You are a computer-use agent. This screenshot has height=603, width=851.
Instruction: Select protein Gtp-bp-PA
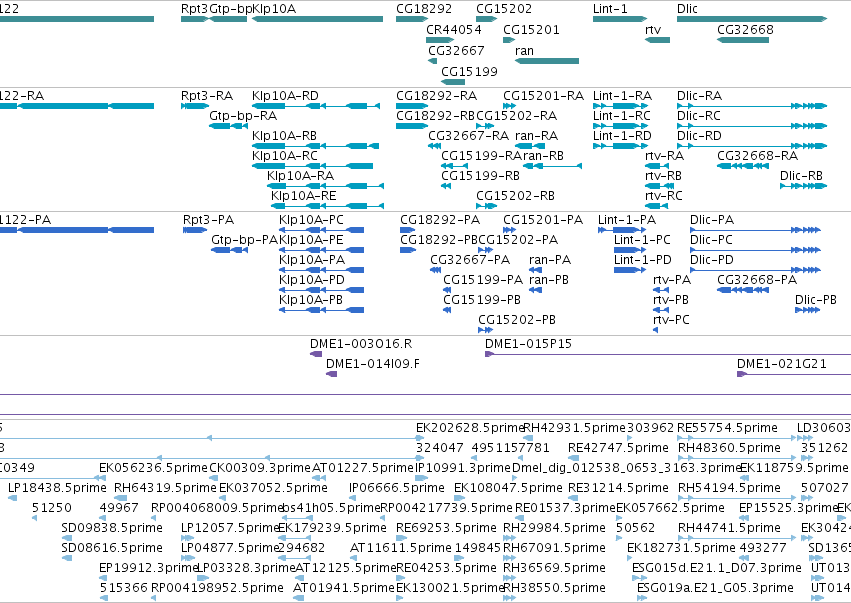click(230, 250)
